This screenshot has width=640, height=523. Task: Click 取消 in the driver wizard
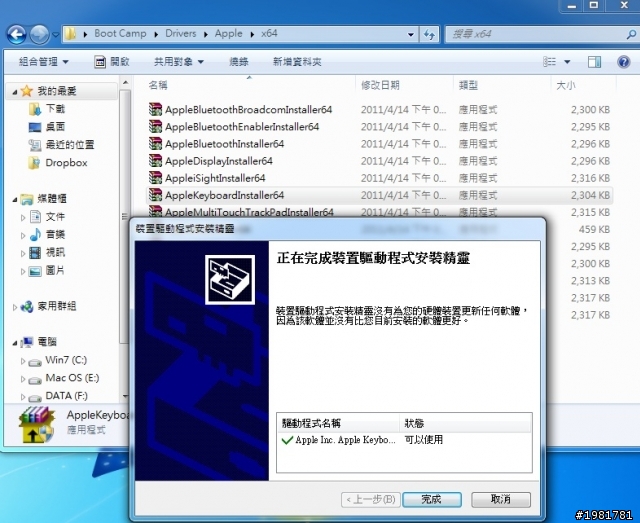pos(501,499)
